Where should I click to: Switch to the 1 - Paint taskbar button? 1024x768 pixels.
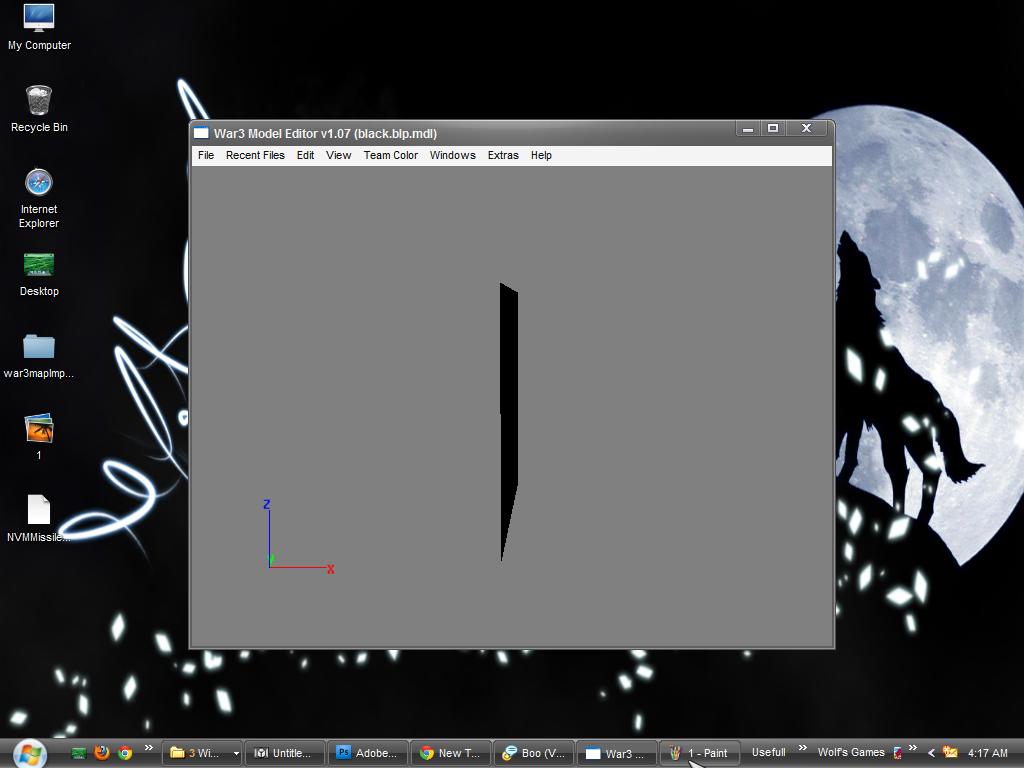(x=699, y=753)
